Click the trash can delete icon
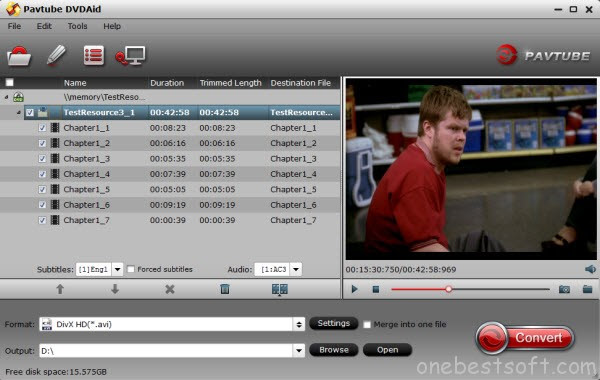This screenshot has height=380, width=600. point(225,289)
